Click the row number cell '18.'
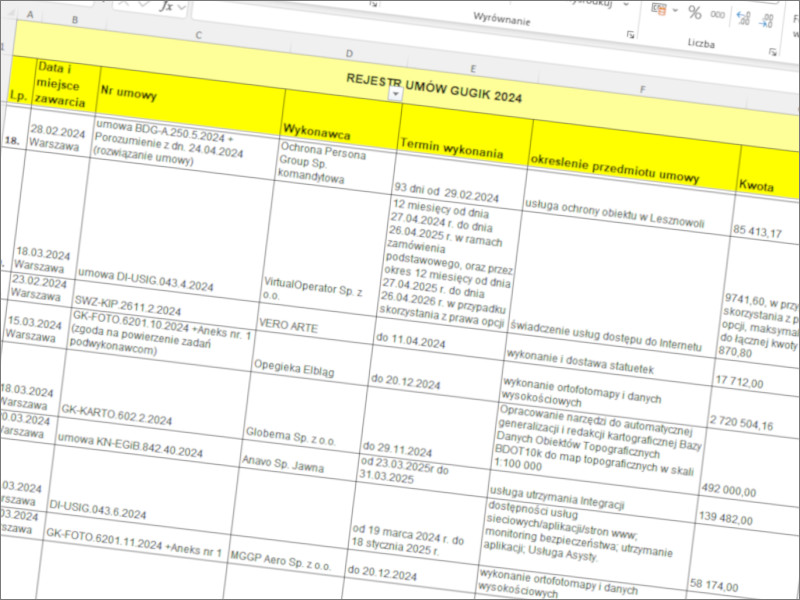Image resolution: width=800 pixels, height=600 pixels. click(x=13, y=140)
